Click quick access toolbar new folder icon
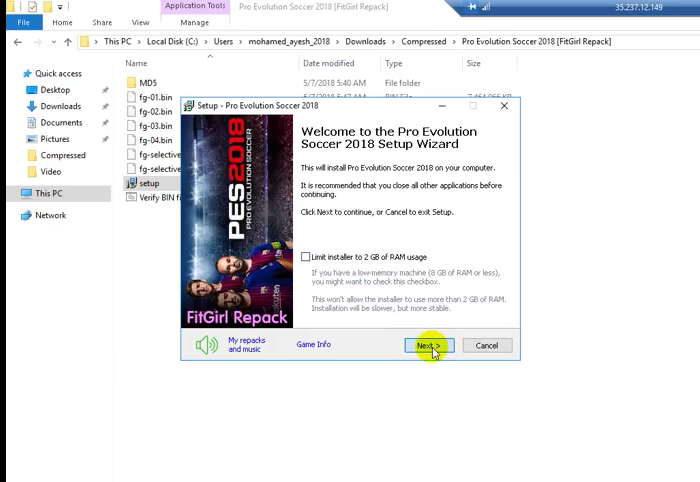The height and width of the screenshot is (482, 700). pos(47,6)
